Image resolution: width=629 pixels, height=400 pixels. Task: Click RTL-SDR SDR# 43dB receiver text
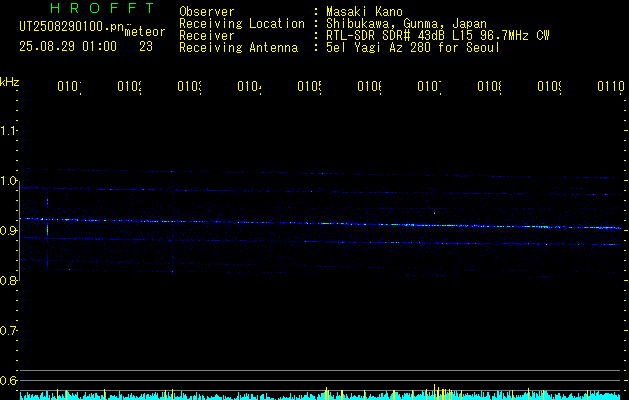[438, 36]
